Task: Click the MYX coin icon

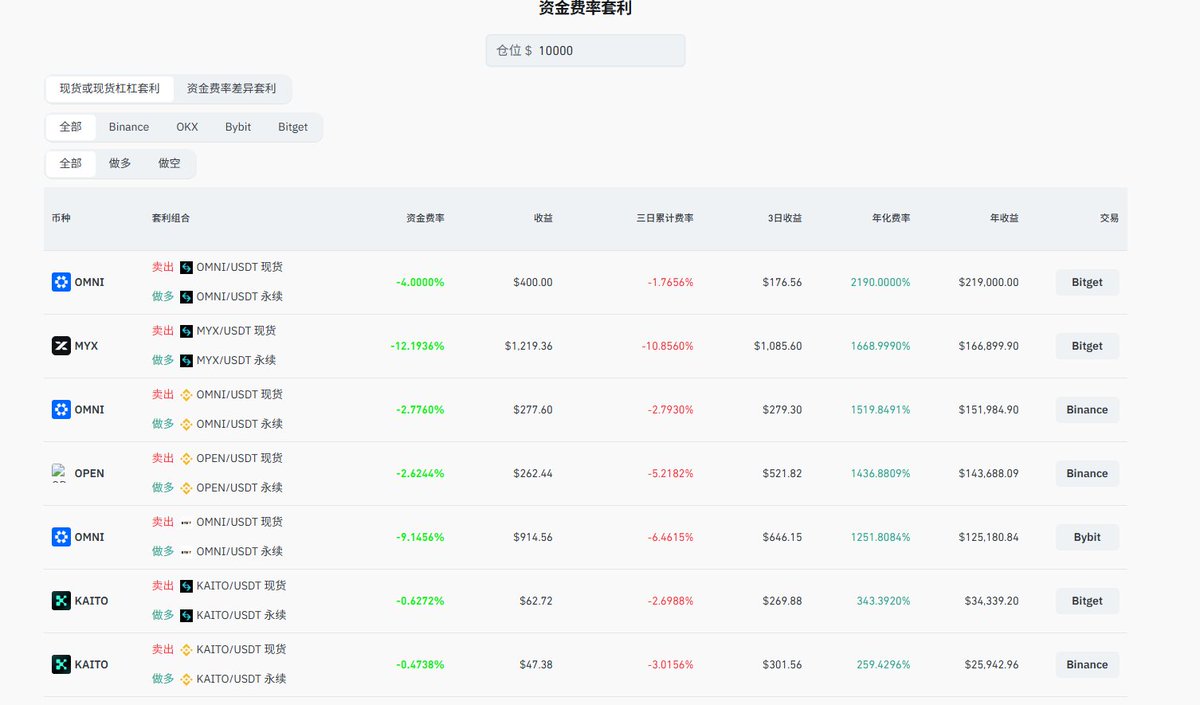Action: pyautogui.click(x=61, y=346)
